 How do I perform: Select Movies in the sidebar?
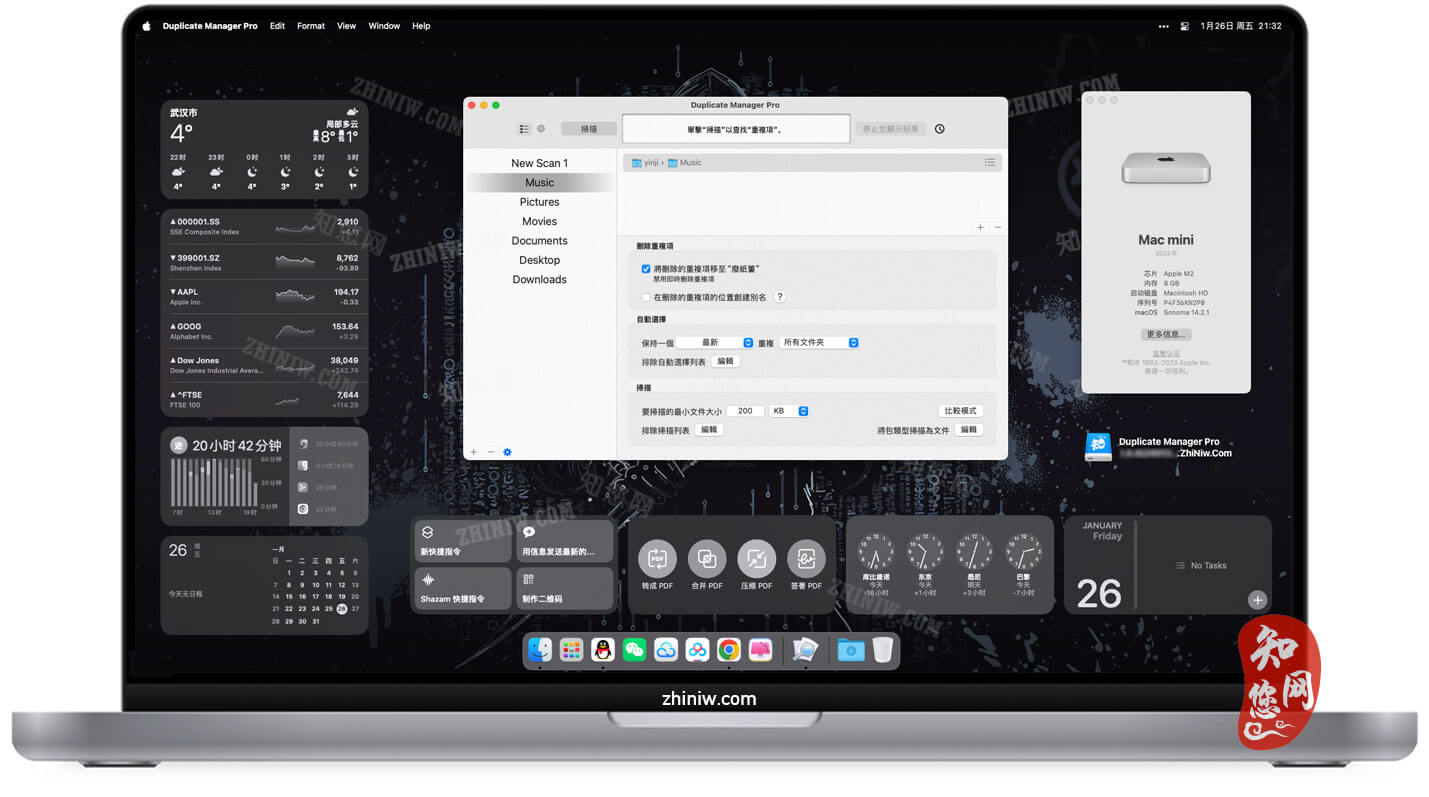click(539, 221)
